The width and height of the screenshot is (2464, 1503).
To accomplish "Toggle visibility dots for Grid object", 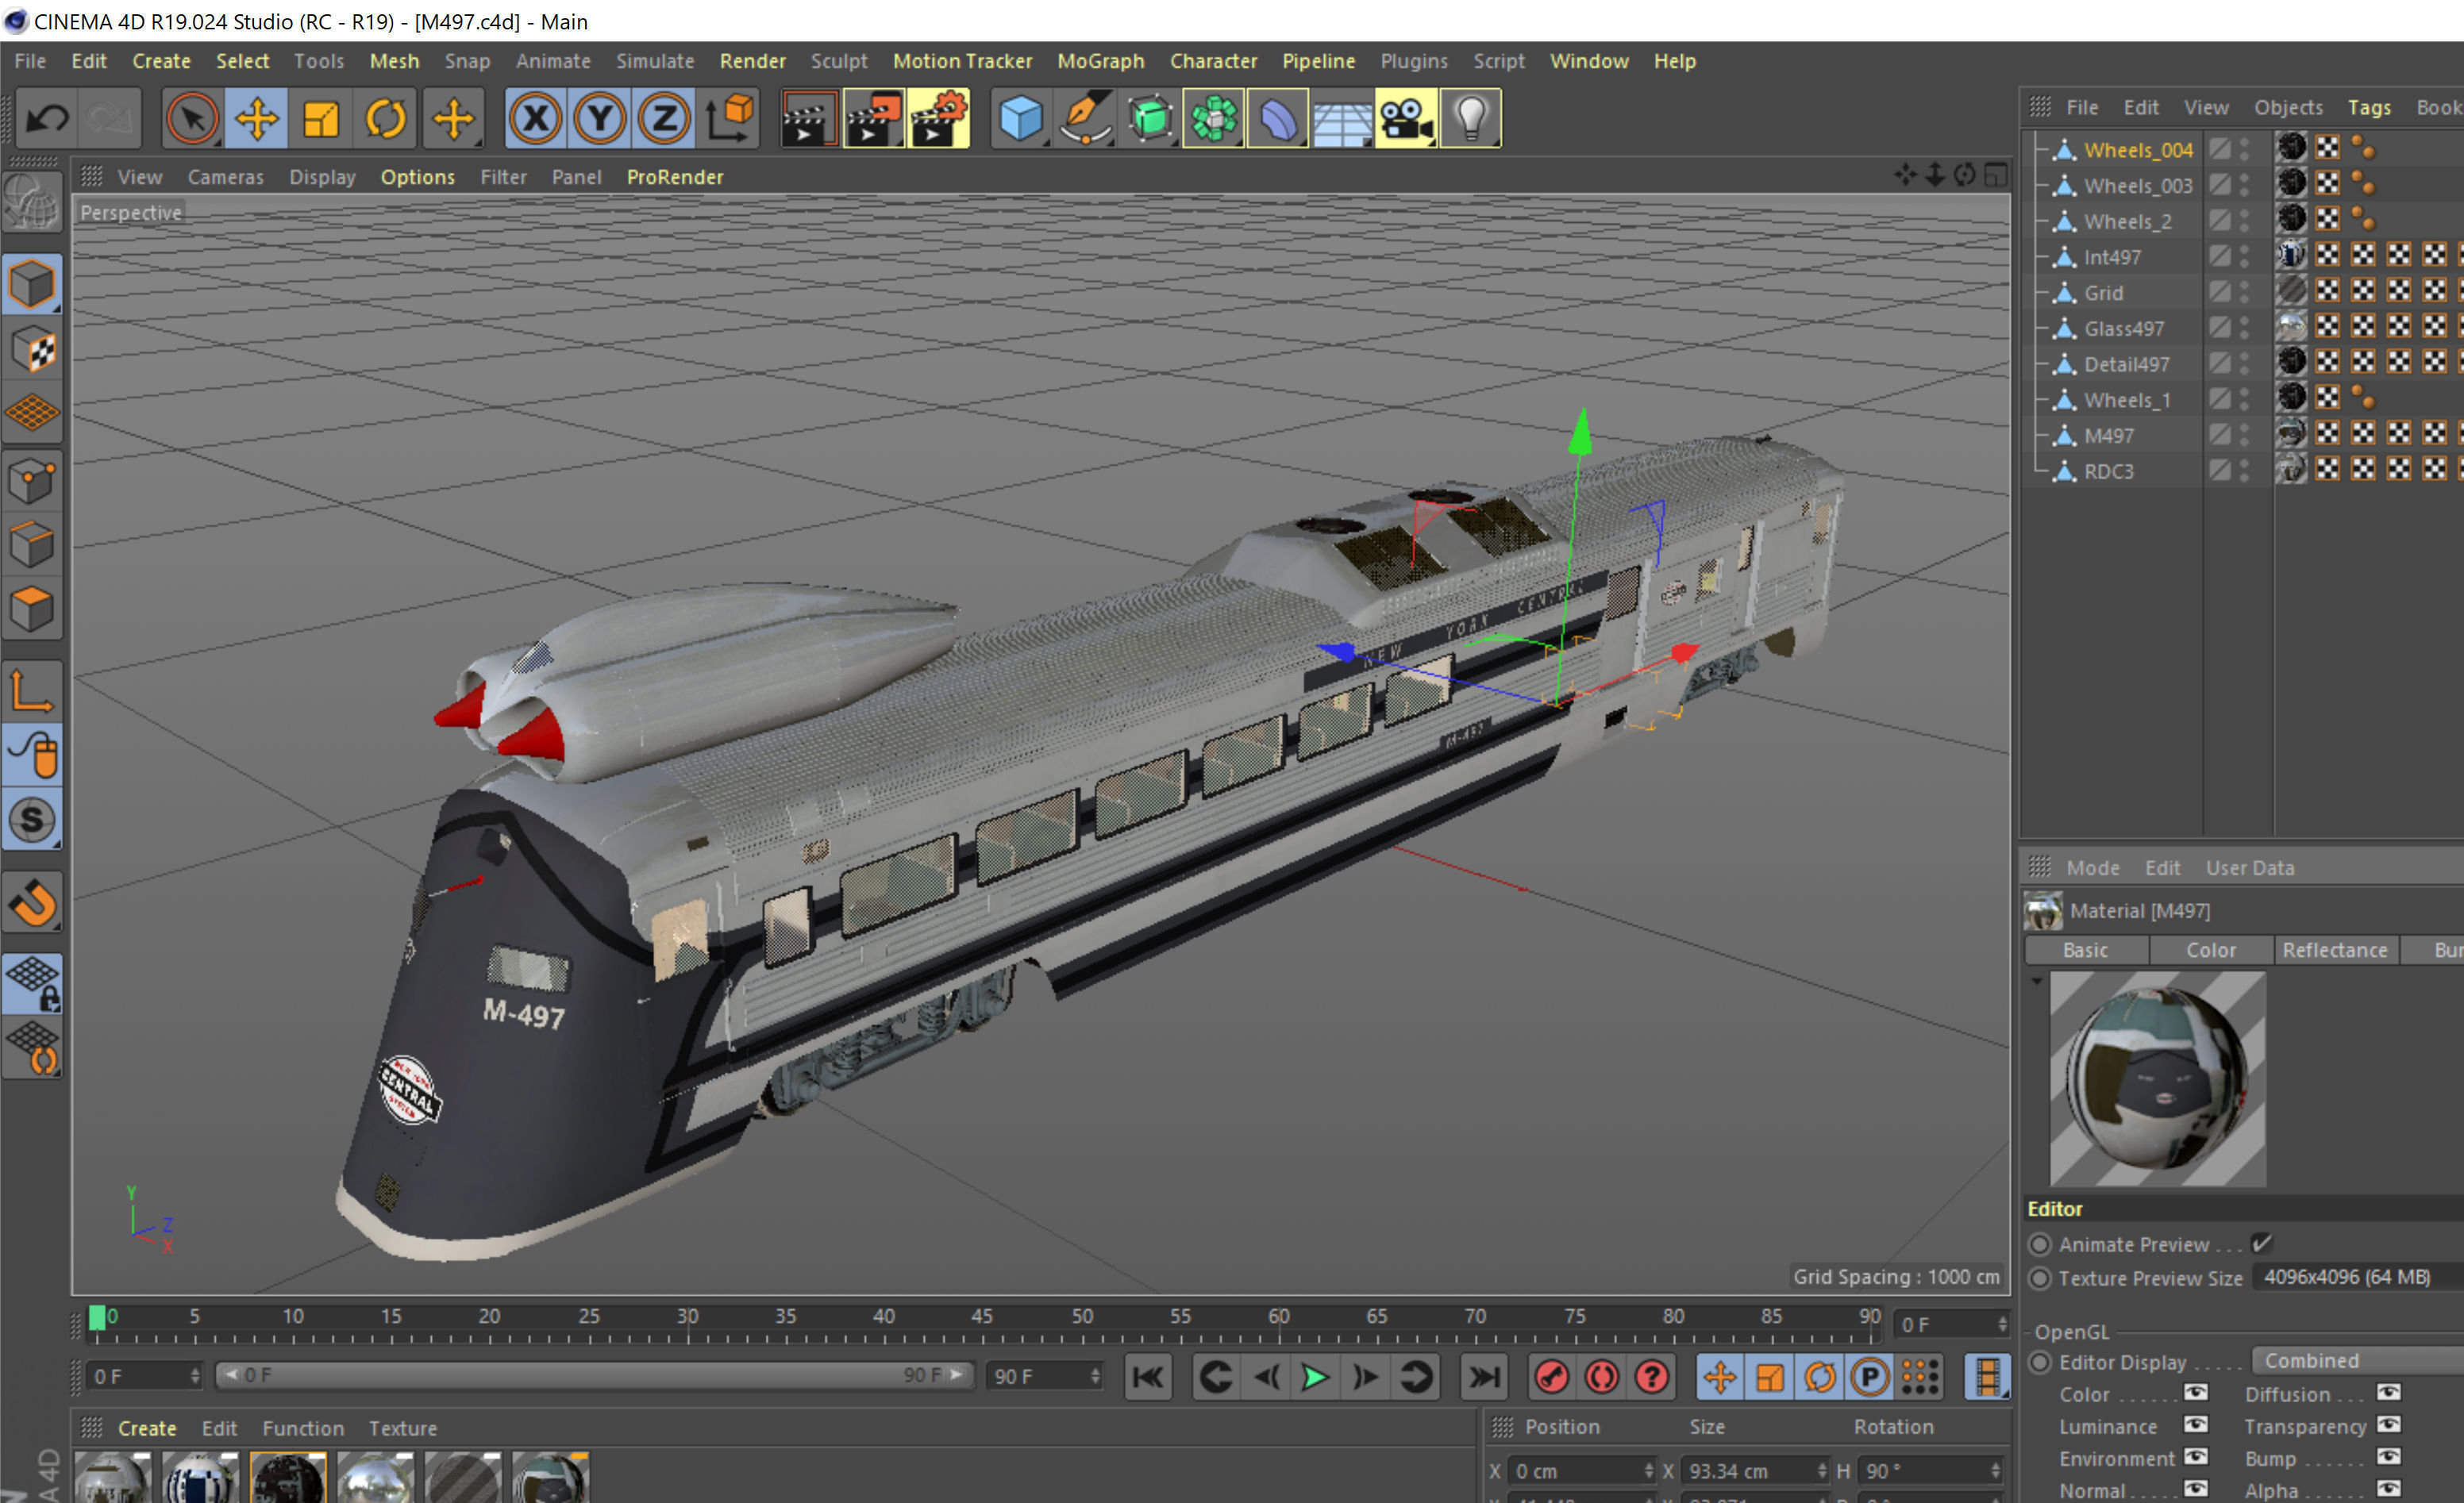I will click(x=2244, y=292).
